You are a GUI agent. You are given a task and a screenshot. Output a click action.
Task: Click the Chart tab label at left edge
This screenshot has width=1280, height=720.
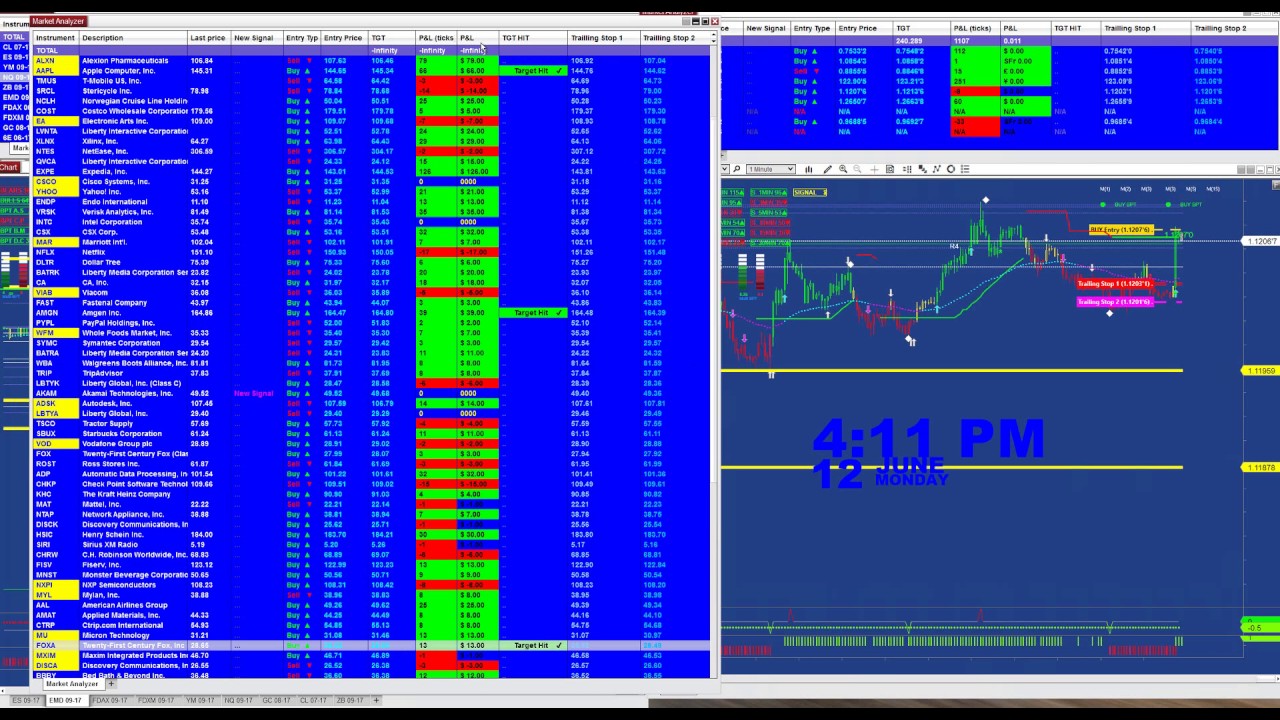tap(10, 167)
